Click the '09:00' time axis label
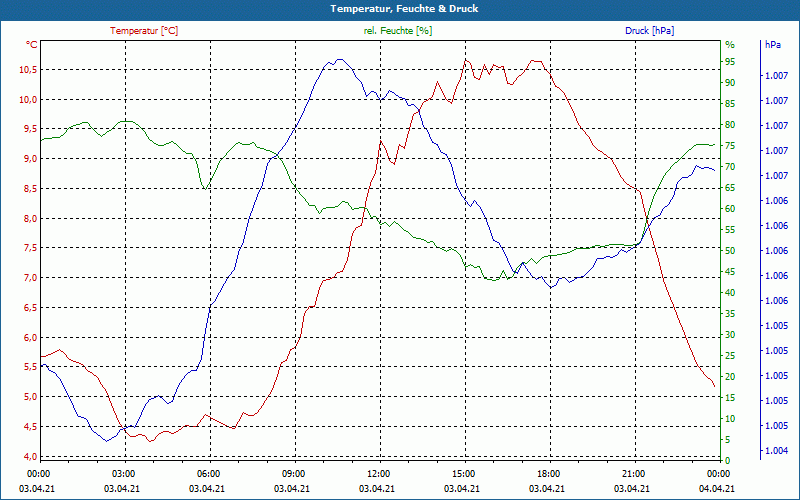This screenshot has height=500, width=800. coord(293,473)
